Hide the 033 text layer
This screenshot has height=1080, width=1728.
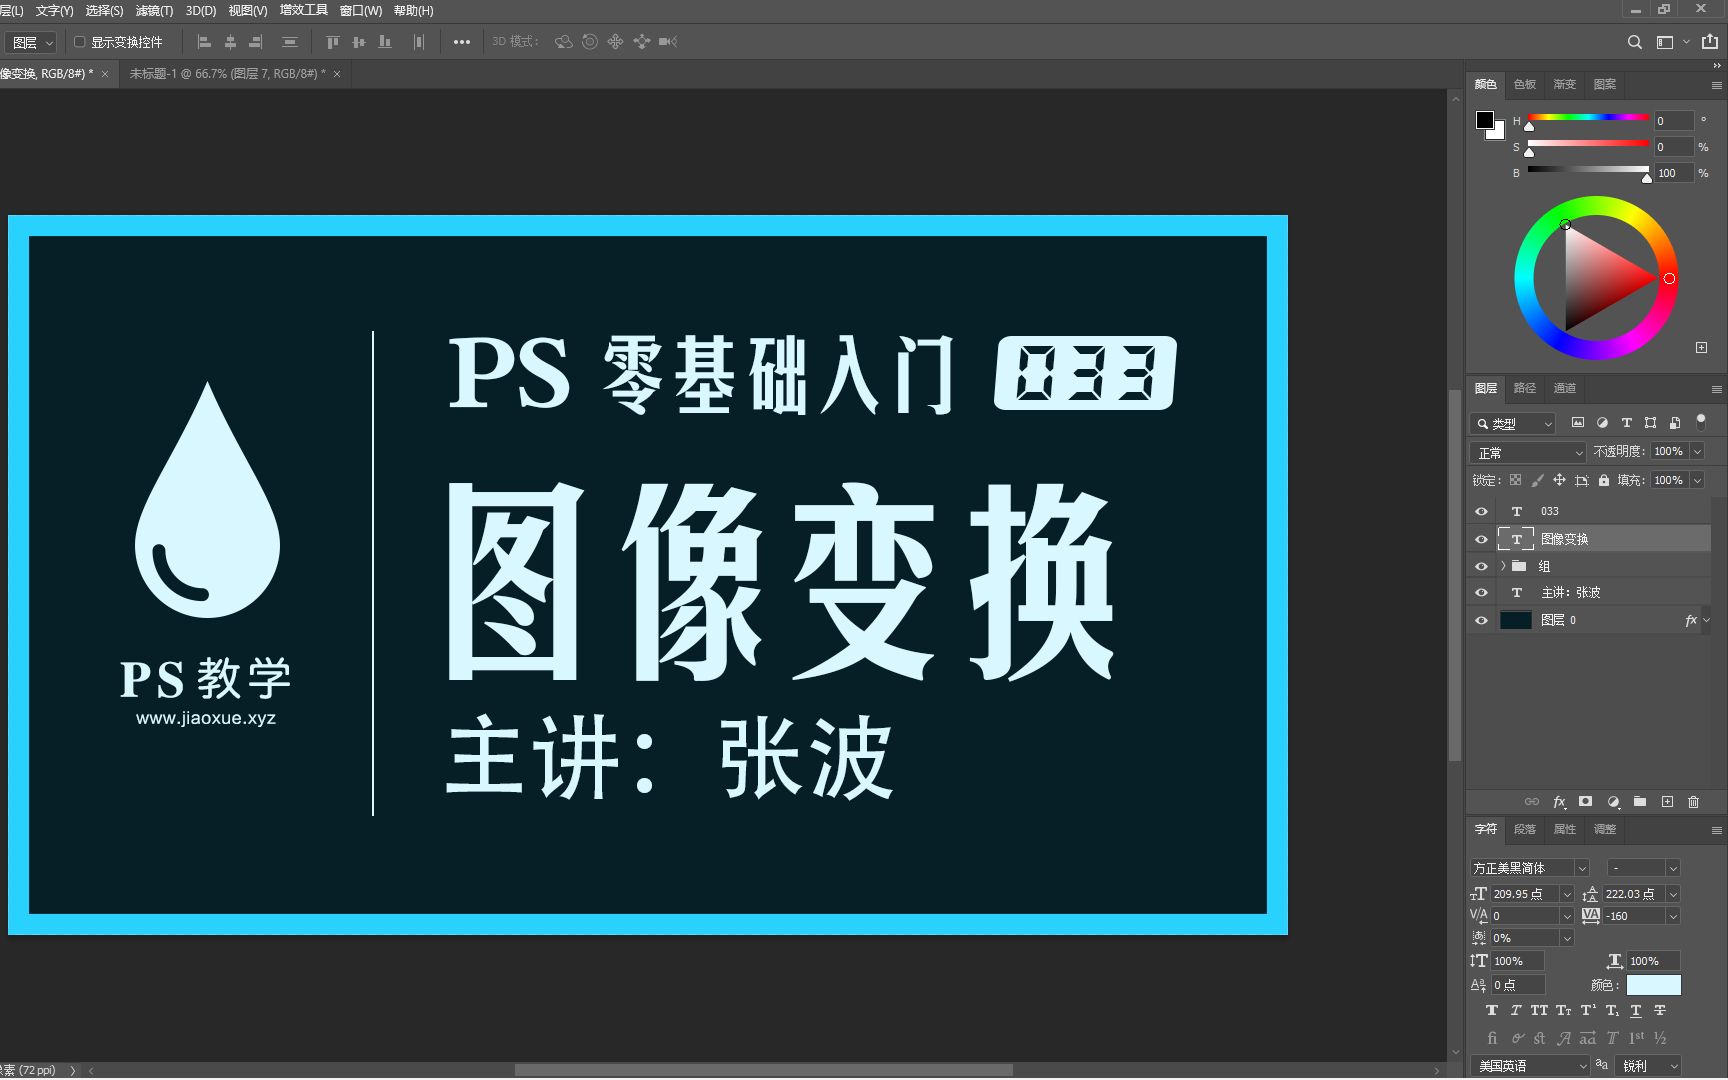click(x=1481, y=511)
